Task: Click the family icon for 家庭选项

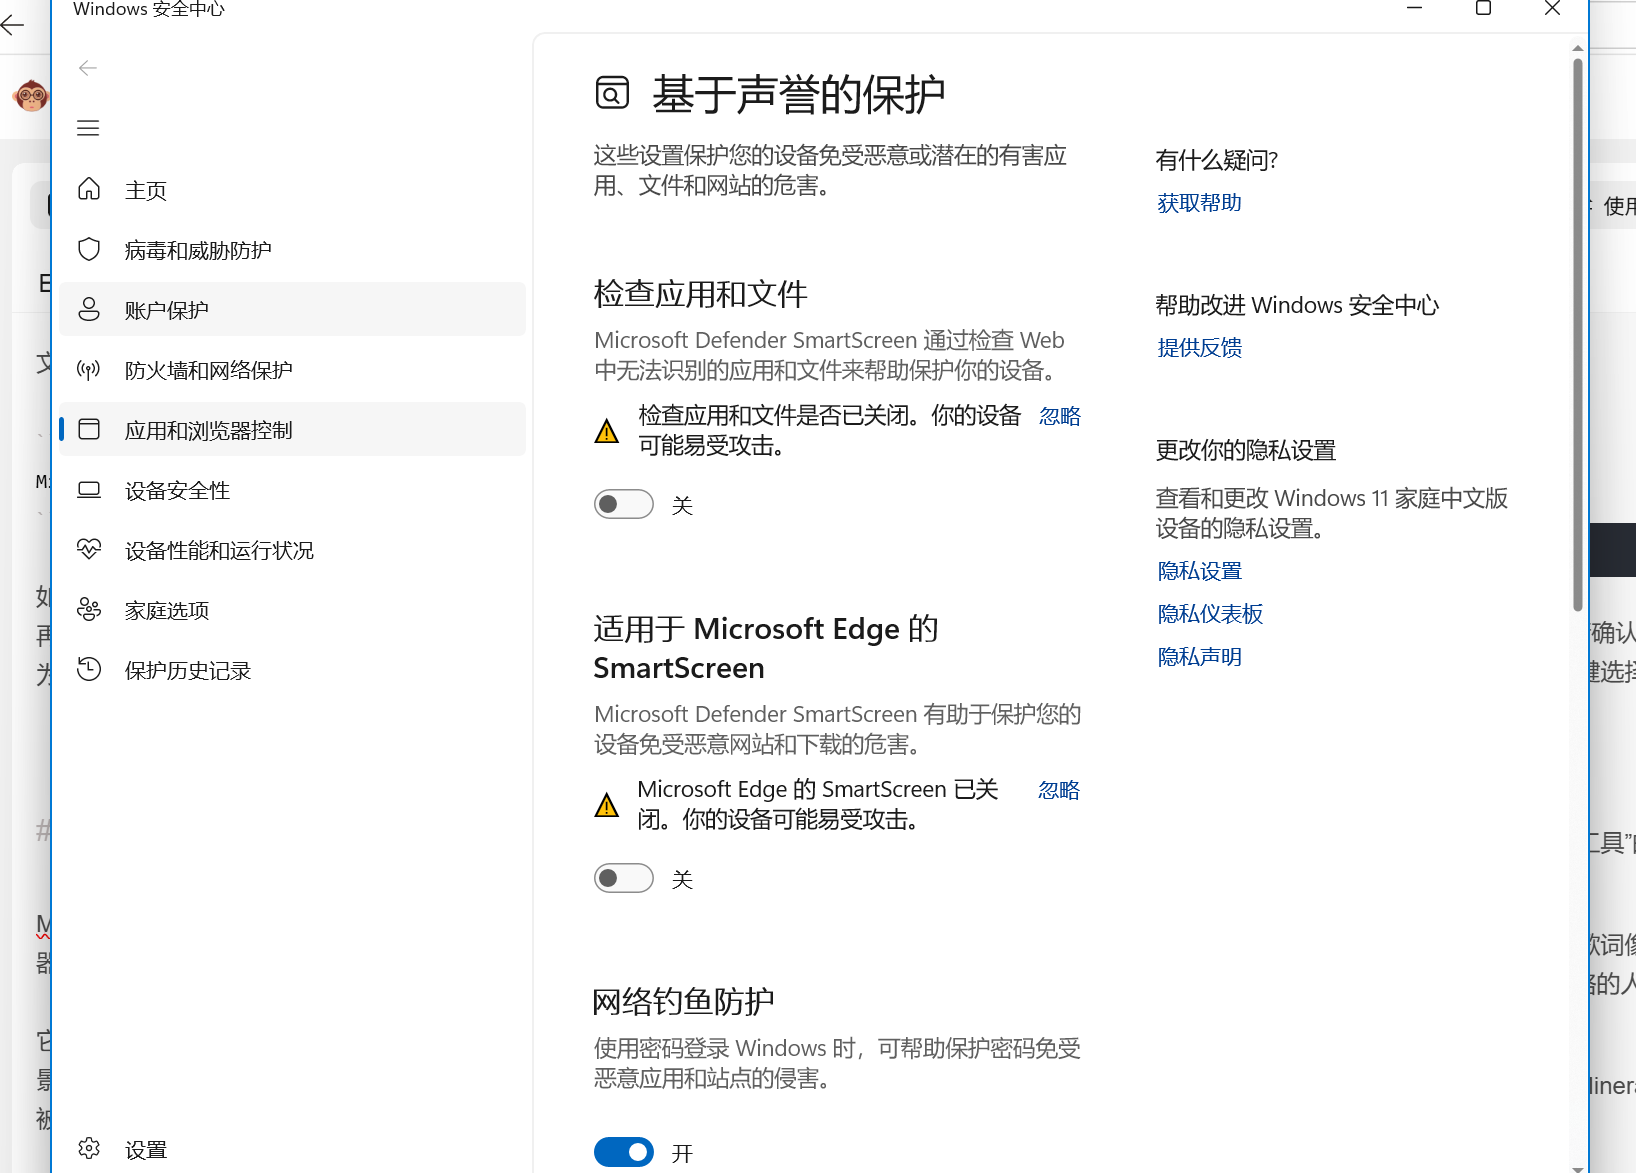Action: click(89, 609)
